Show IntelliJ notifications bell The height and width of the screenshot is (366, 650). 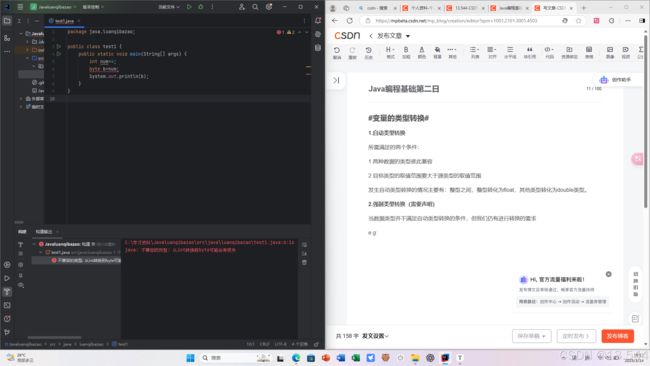click(318, 21)
